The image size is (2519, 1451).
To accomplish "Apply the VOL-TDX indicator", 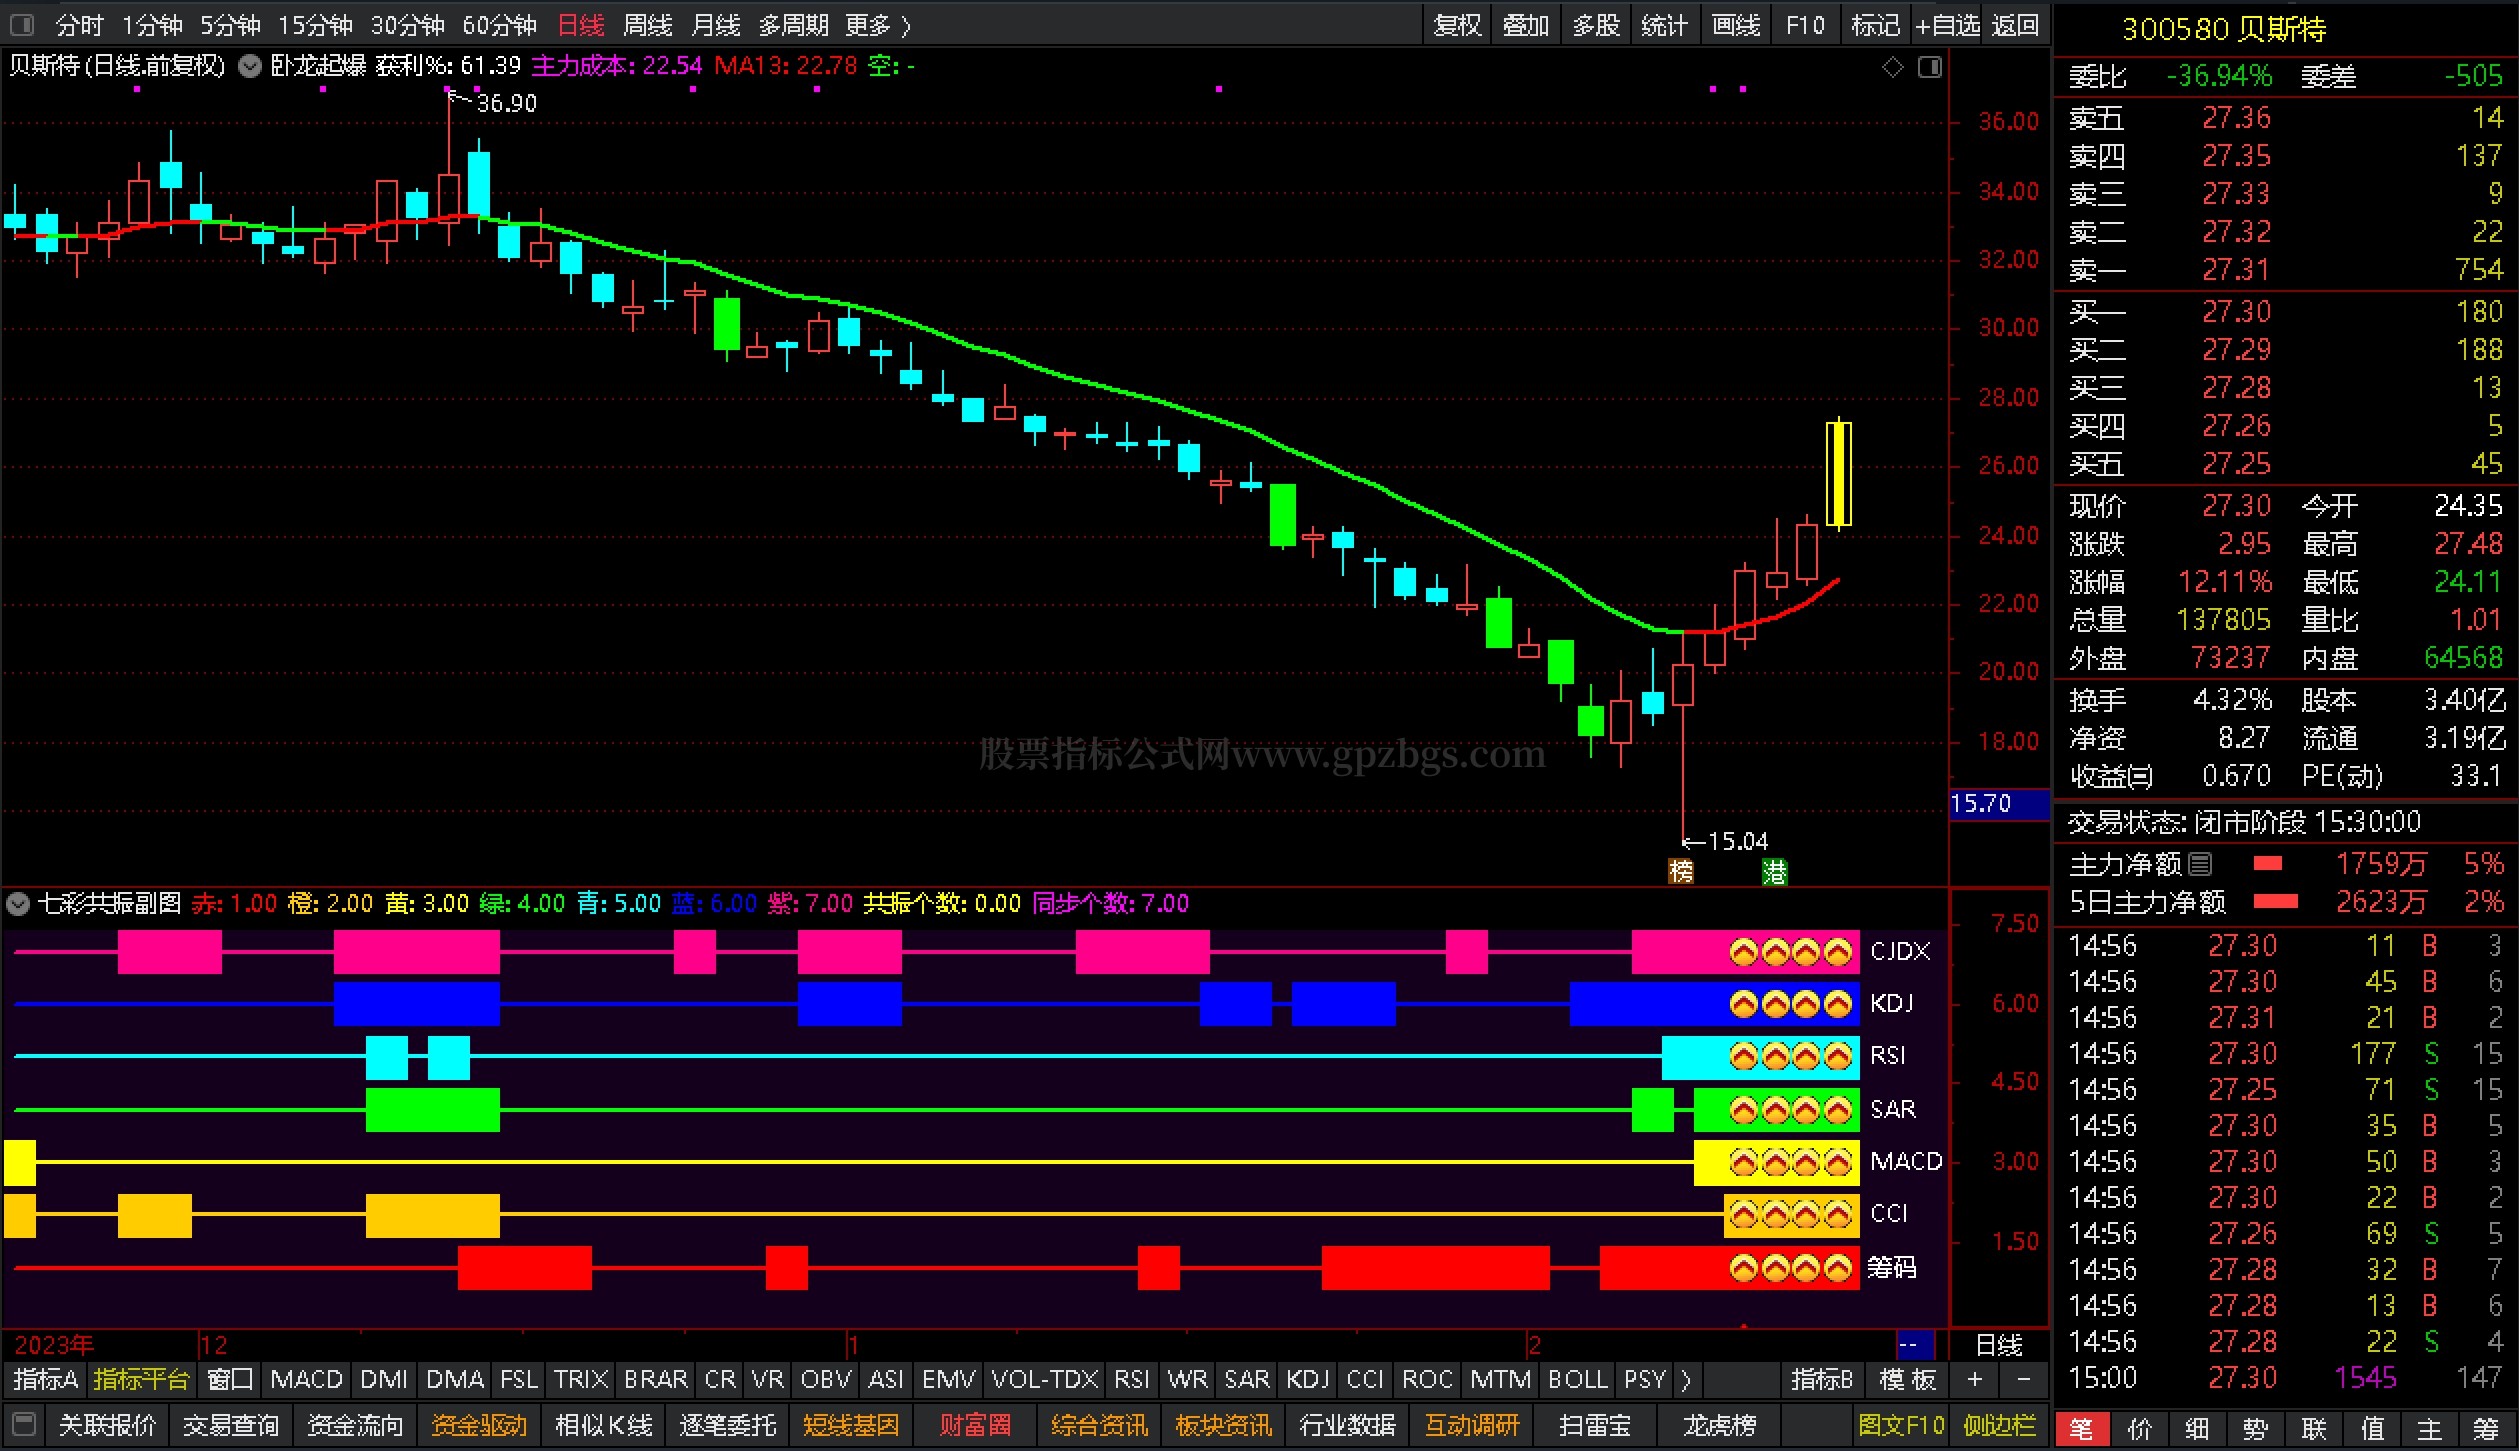I will tap(1045, 1380).
